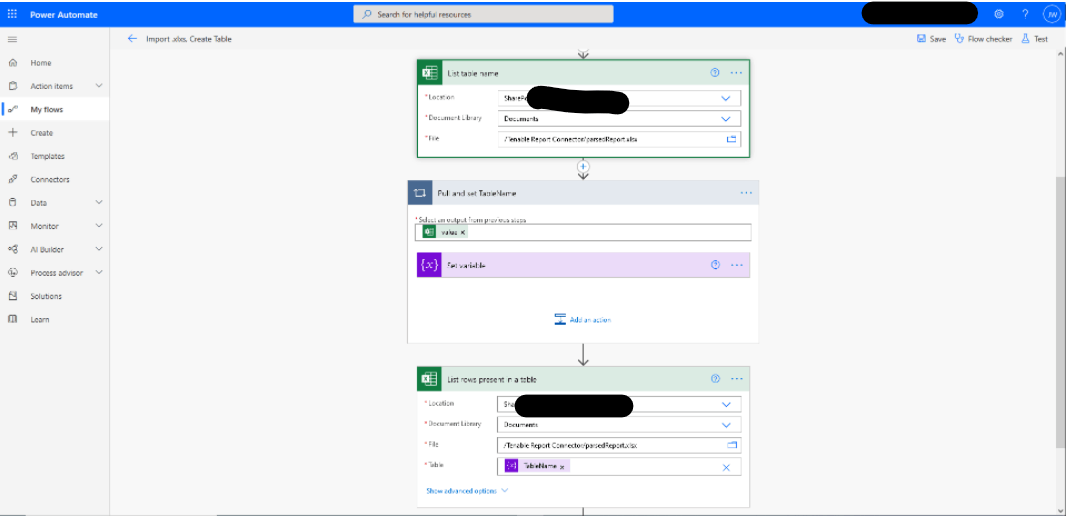
Task: Click the Templates icon in sidebar
Action: tap(12, 156)
